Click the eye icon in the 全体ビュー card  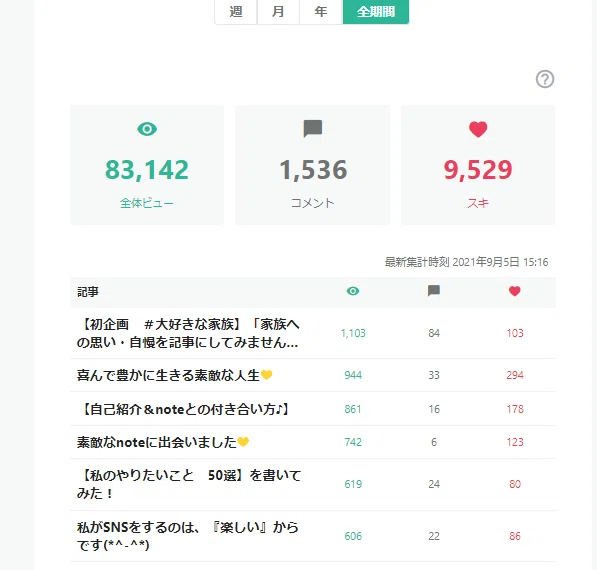click(x=147, y=129)
